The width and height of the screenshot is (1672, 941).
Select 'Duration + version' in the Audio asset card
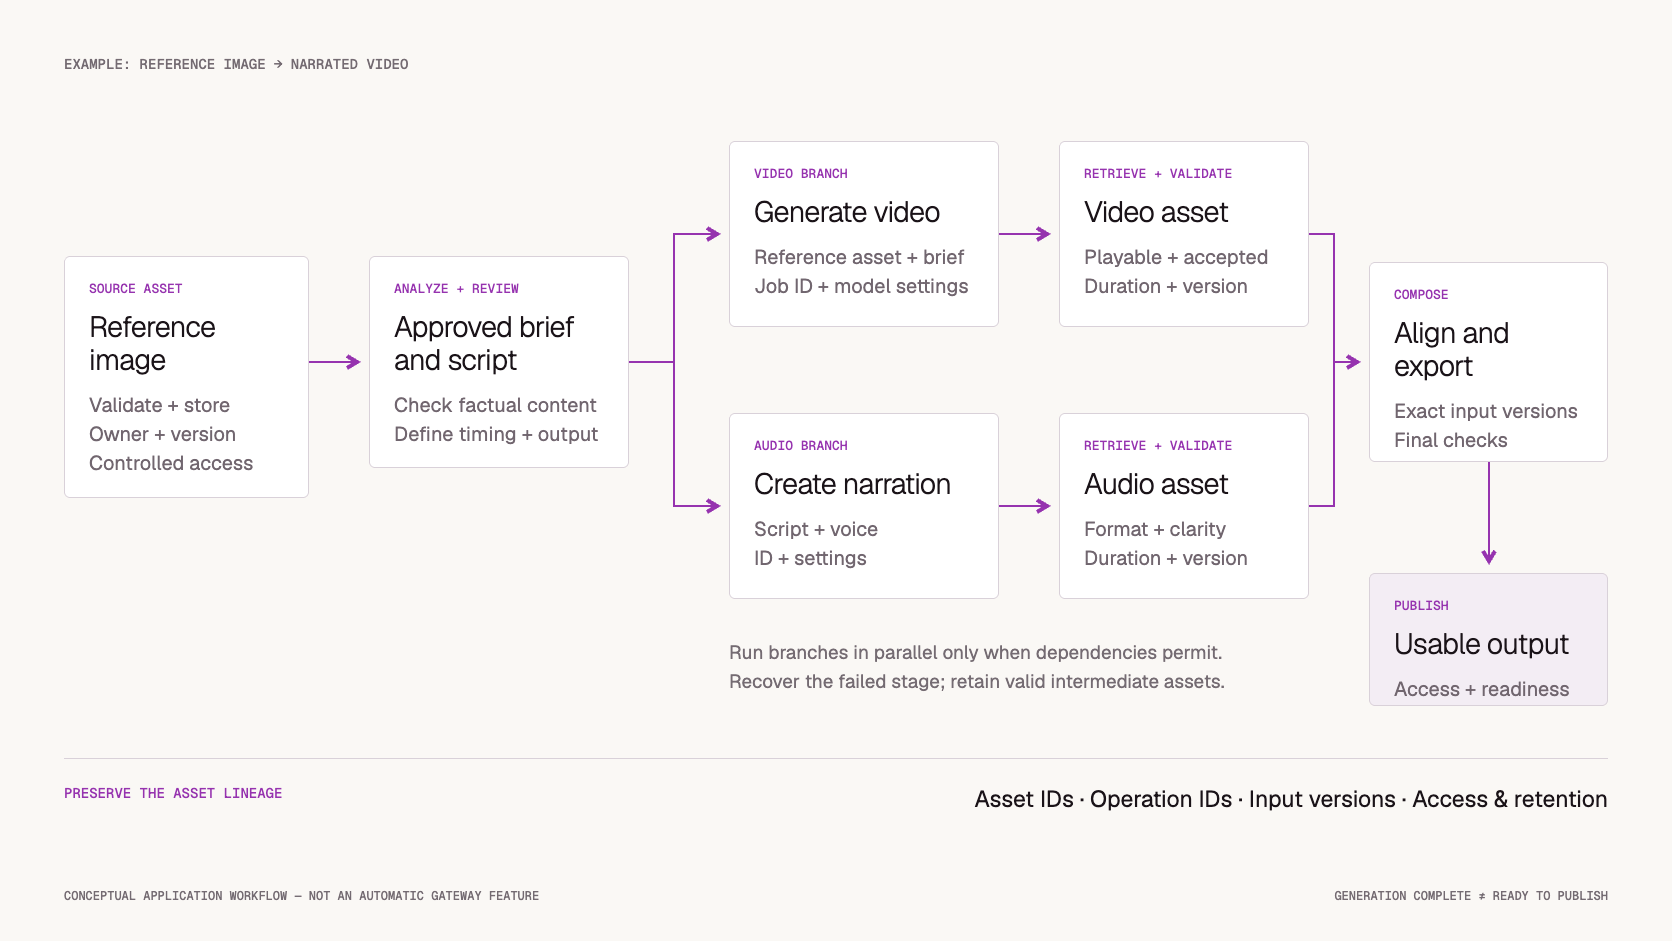point(1166,558)
